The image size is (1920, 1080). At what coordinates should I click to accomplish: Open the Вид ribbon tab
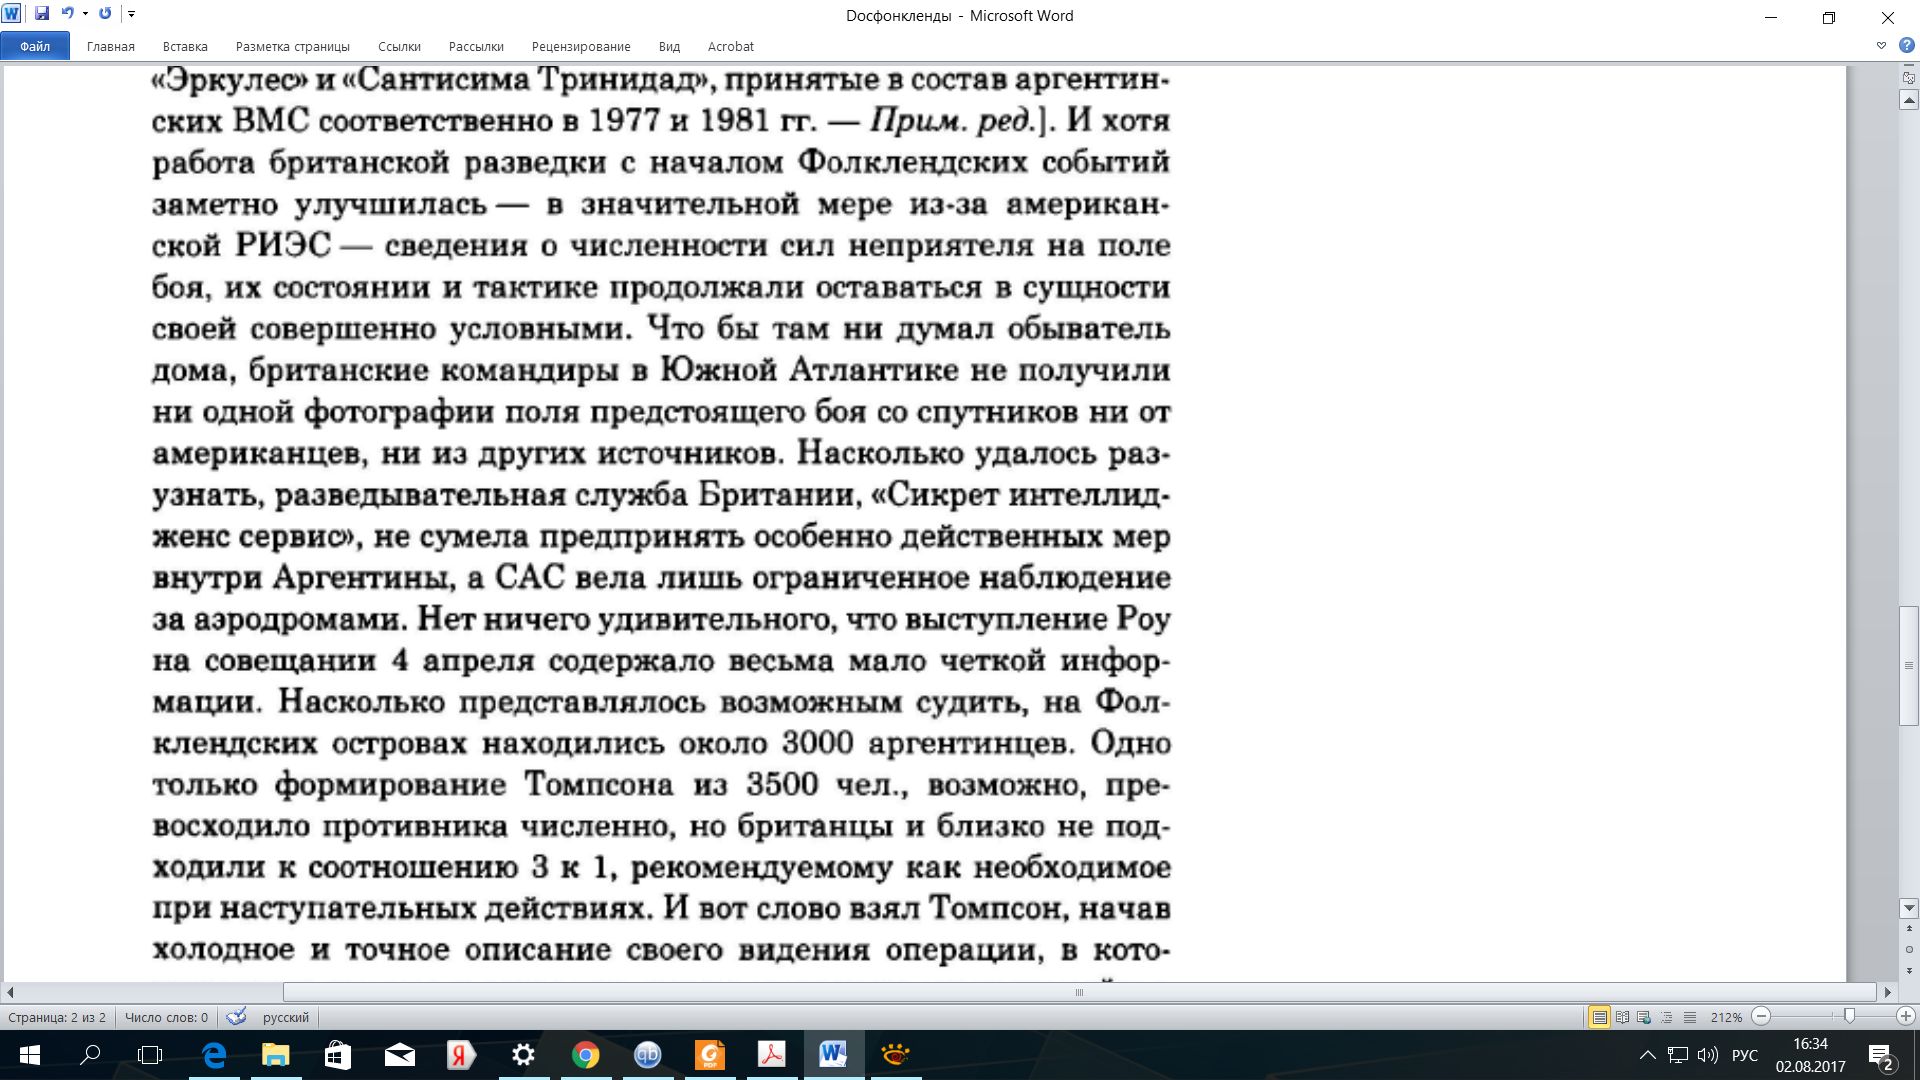point(669,46)
